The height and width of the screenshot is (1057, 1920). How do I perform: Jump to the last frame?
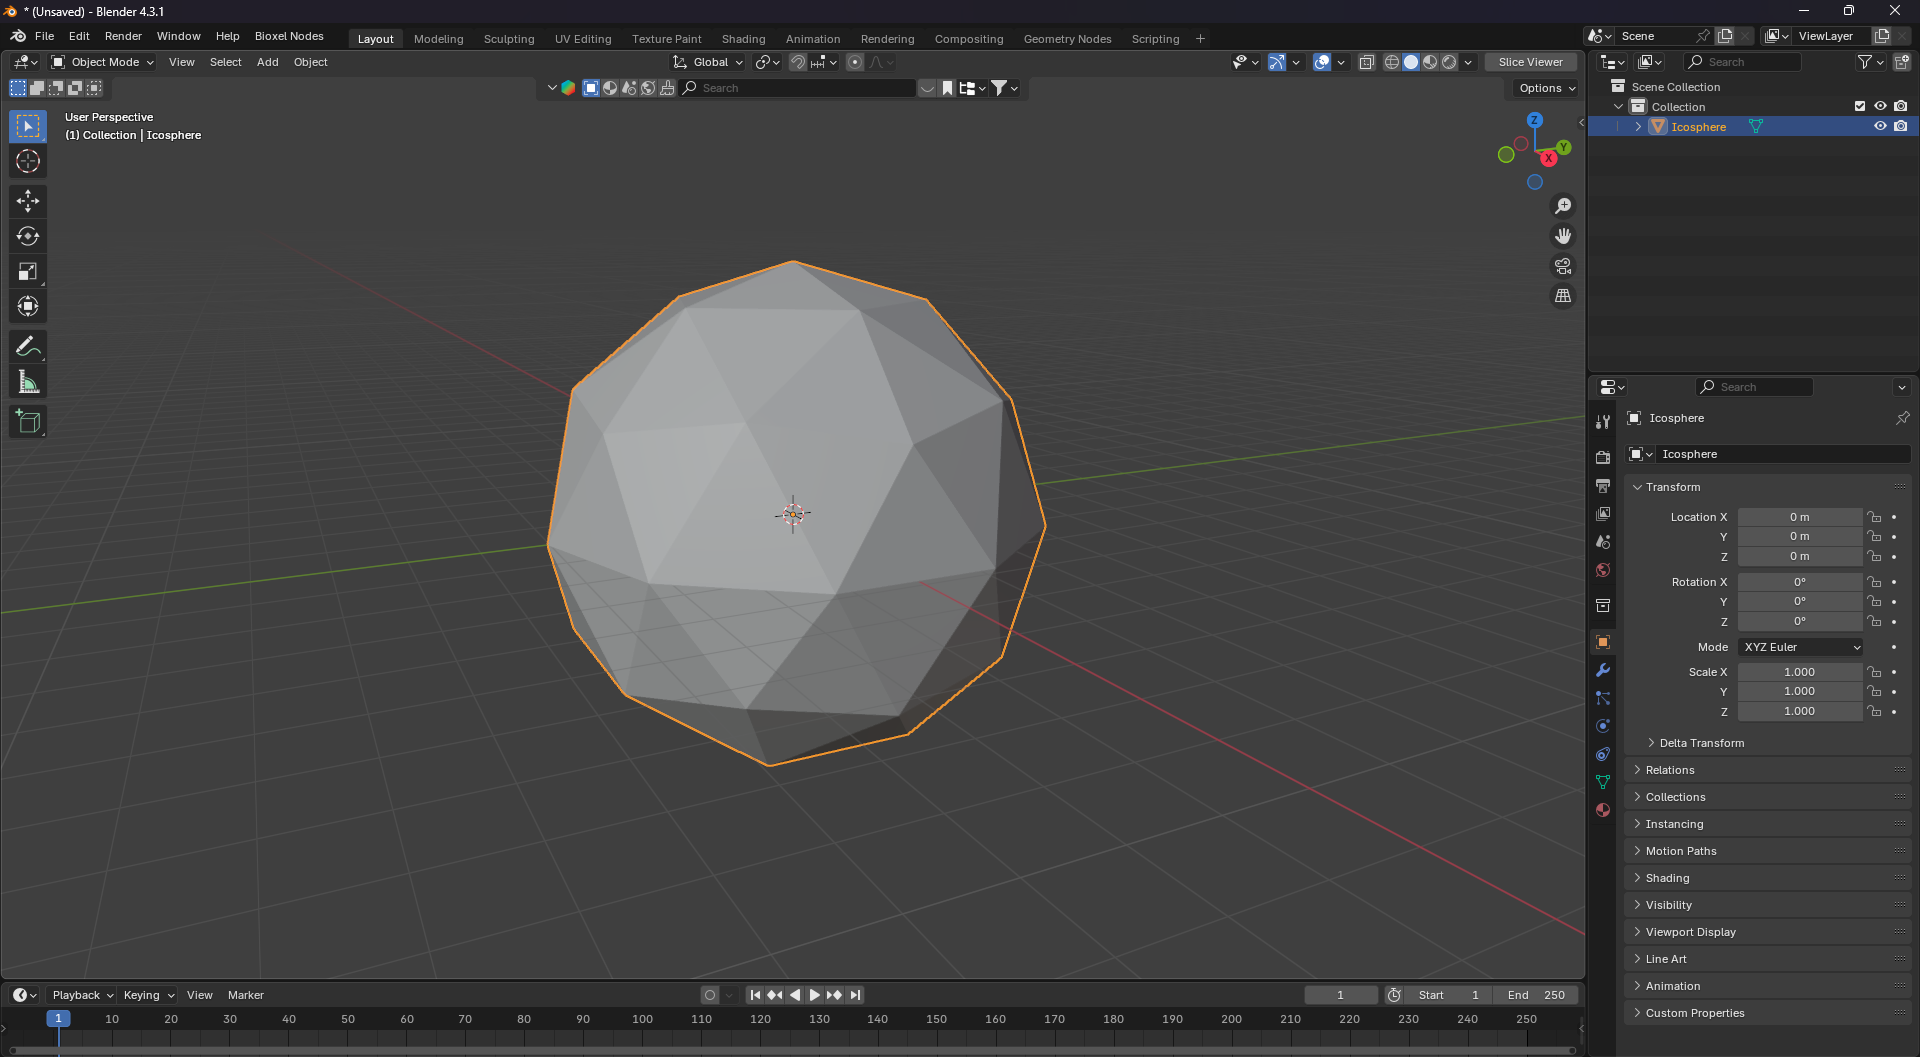(x=855, y=995)
